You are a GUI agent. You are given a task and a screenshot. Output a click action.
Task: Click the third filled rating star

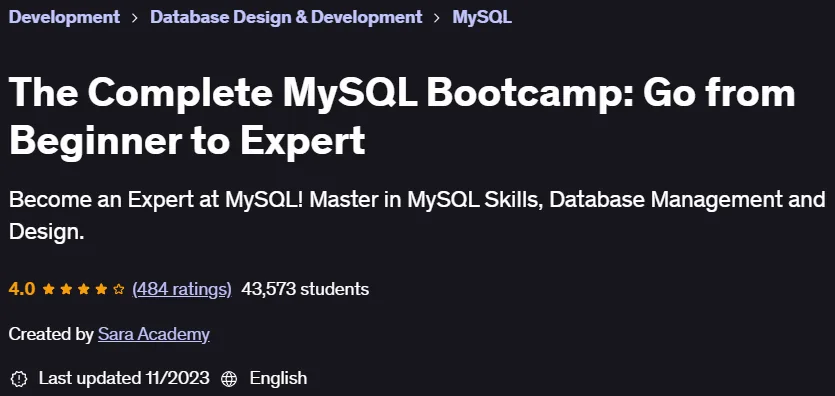(84, 289)
